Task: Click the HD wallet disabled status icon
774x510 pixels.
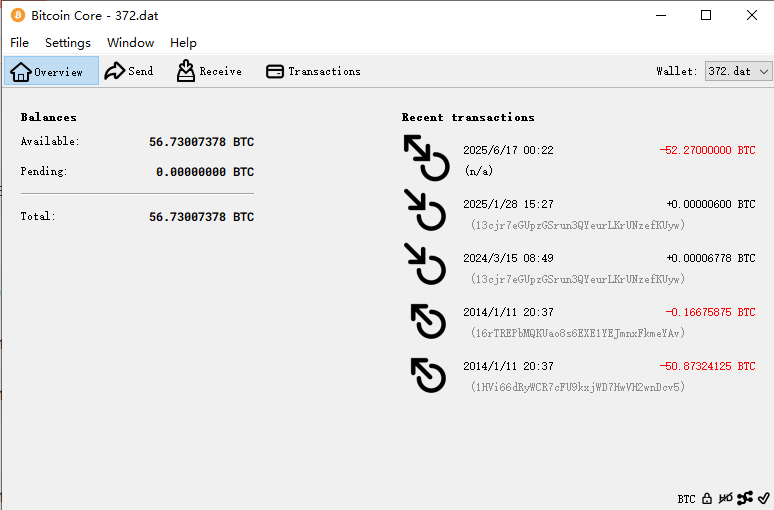Action: tap(726, 498)
